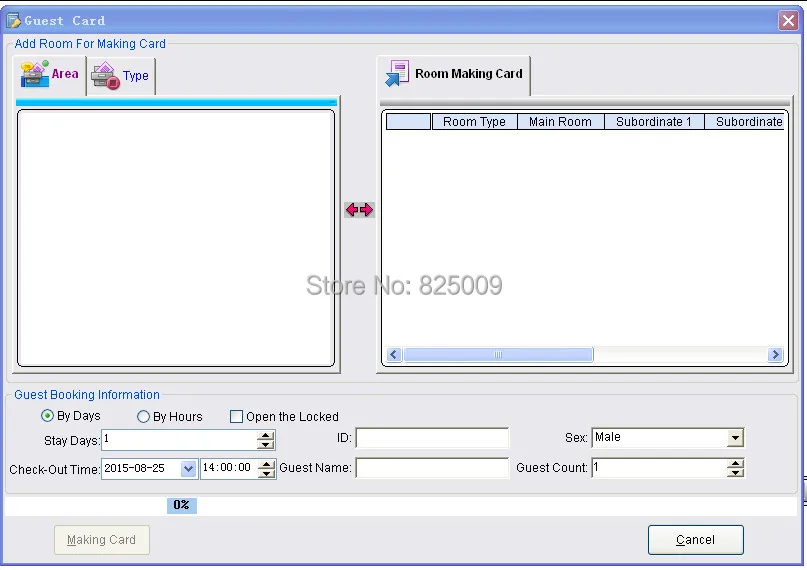
Task: Switch to the Type tab
Action: pyautogui.click(x=121, y=76)
